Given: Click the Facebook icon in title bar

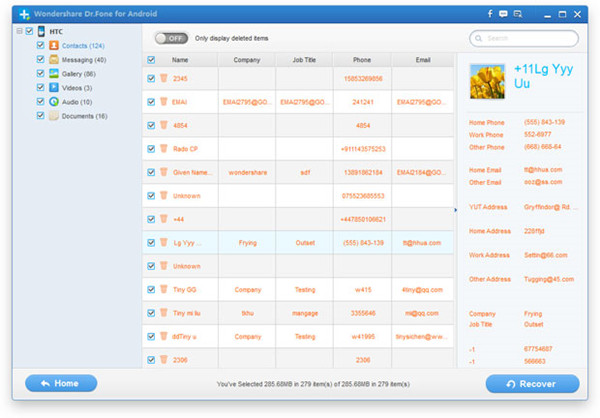Looking at the screenshot, I should click(490, 14).
